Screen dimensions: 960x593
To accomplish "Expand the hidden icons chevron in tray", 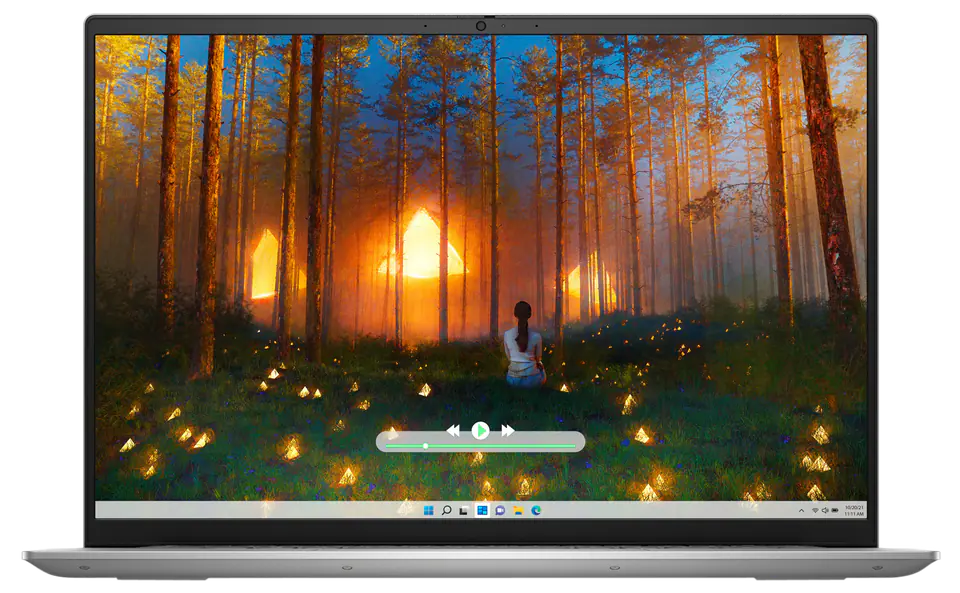I will (802, 510).
